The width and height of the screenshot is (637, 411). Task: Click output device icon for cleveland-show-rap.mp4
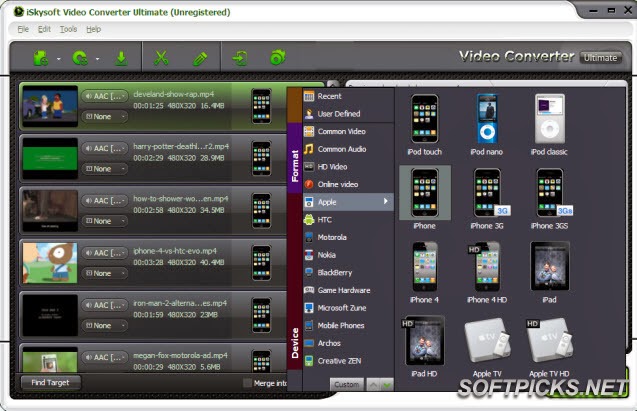261,106
